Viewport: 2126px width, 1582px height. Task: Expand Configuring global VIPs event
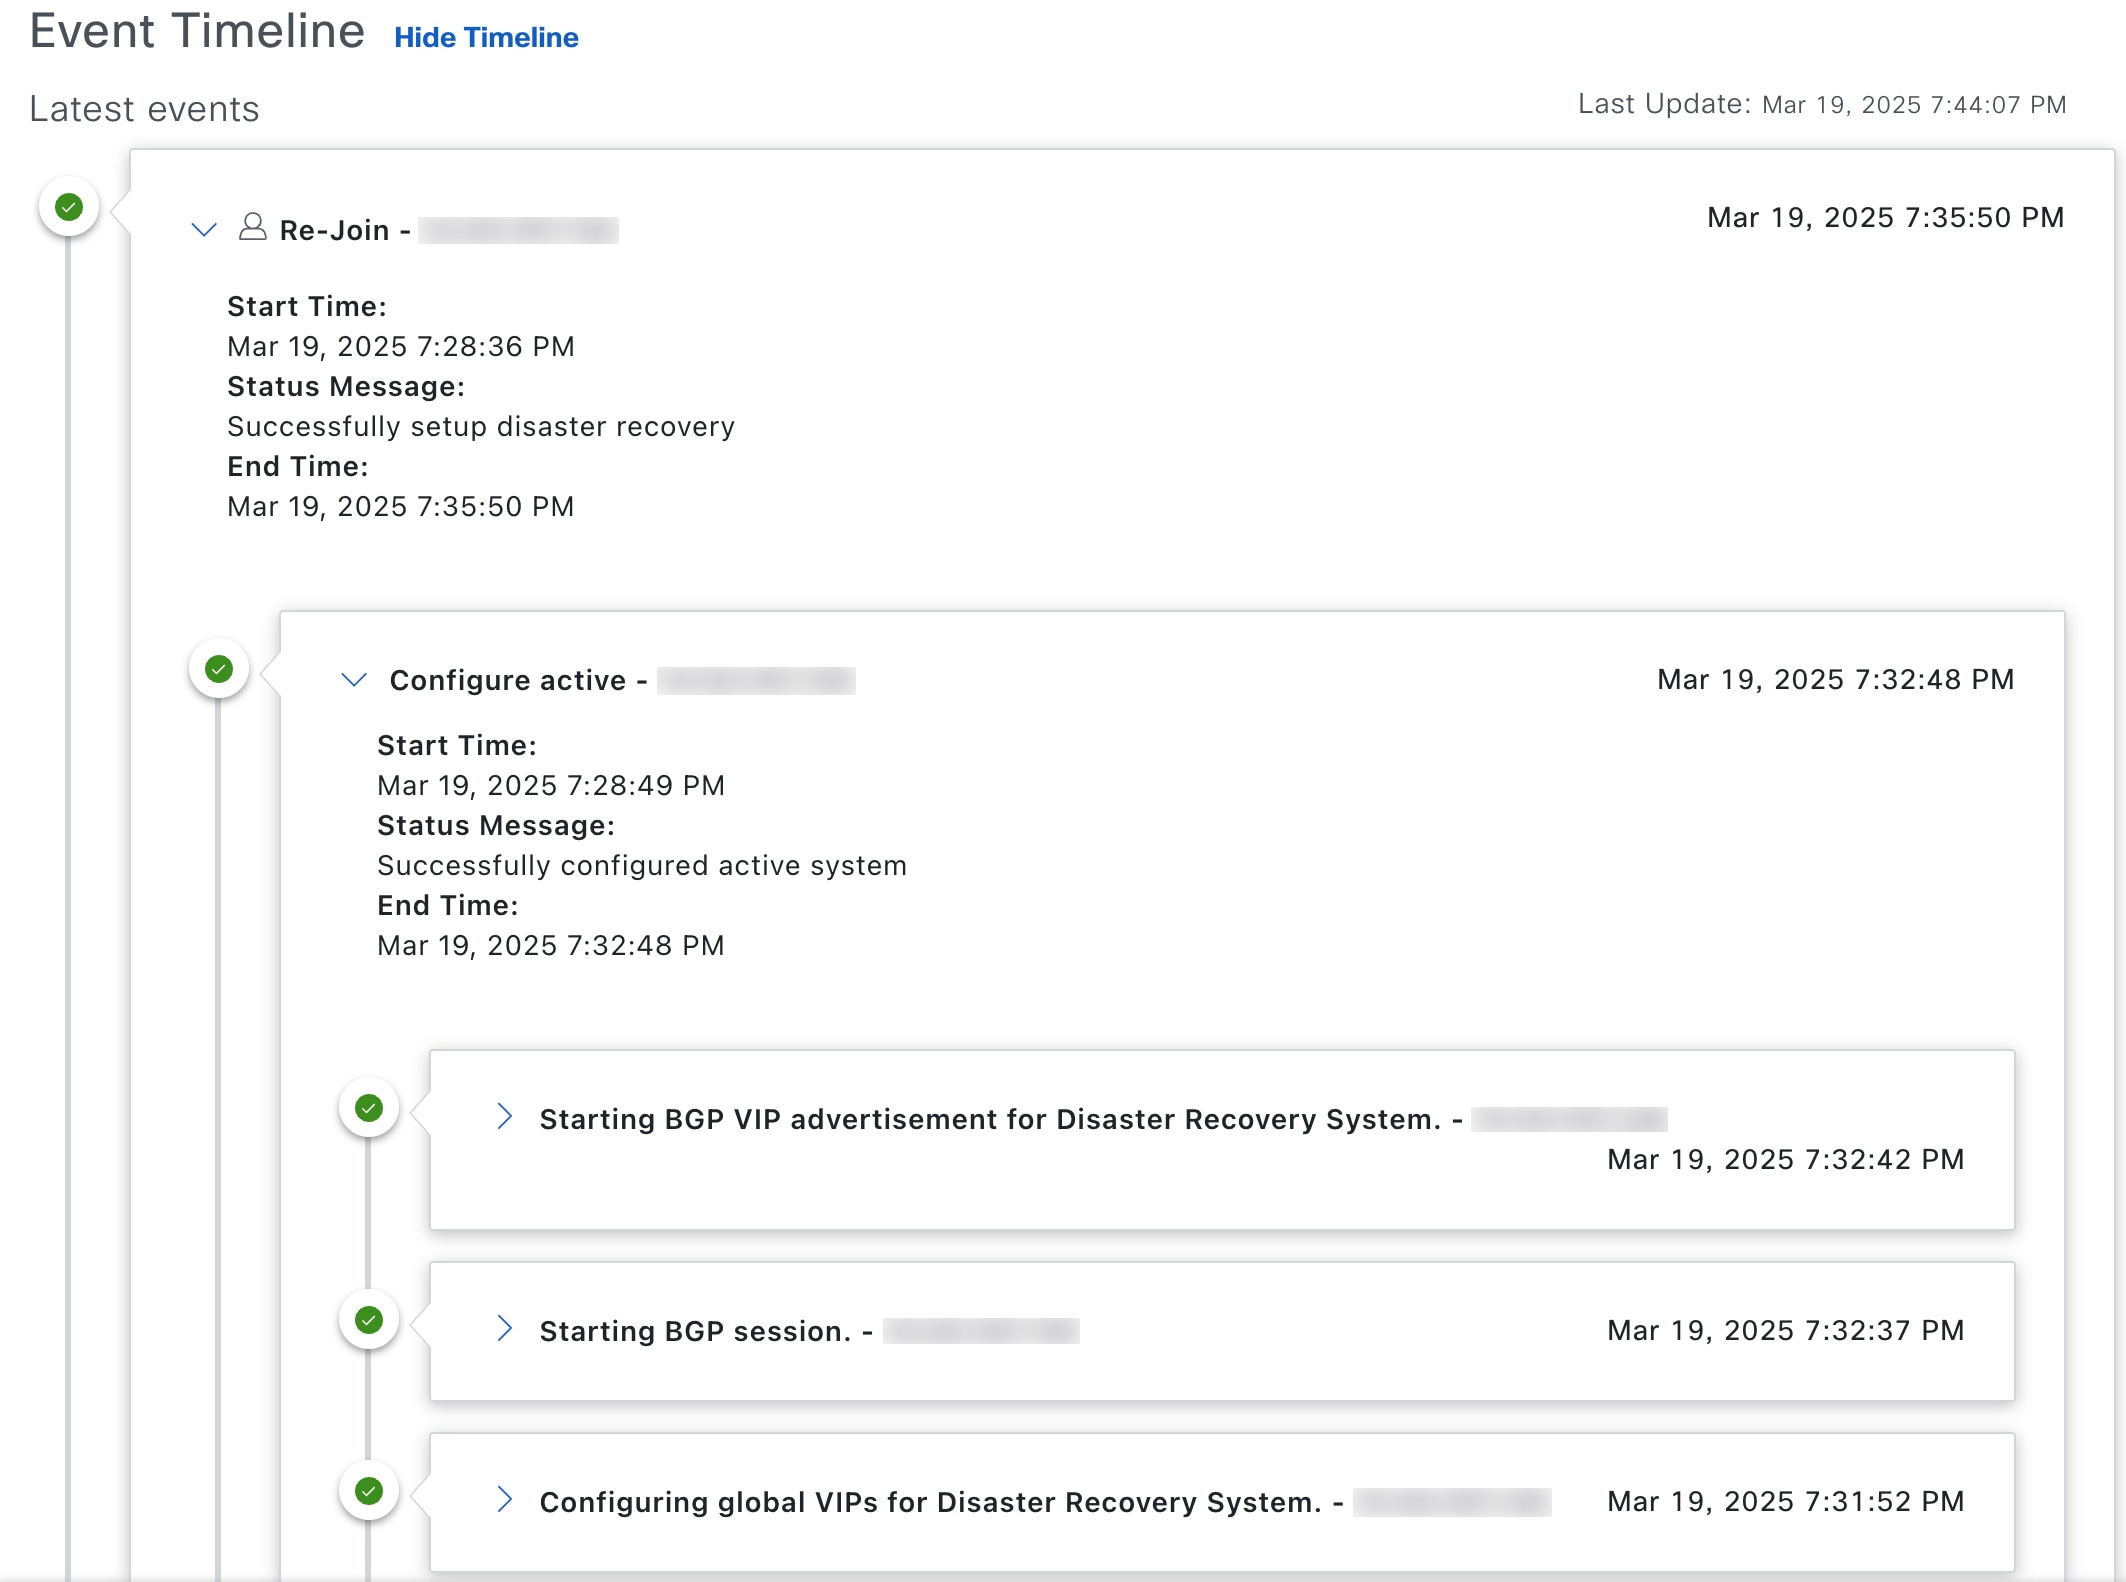click(505, 1500)
